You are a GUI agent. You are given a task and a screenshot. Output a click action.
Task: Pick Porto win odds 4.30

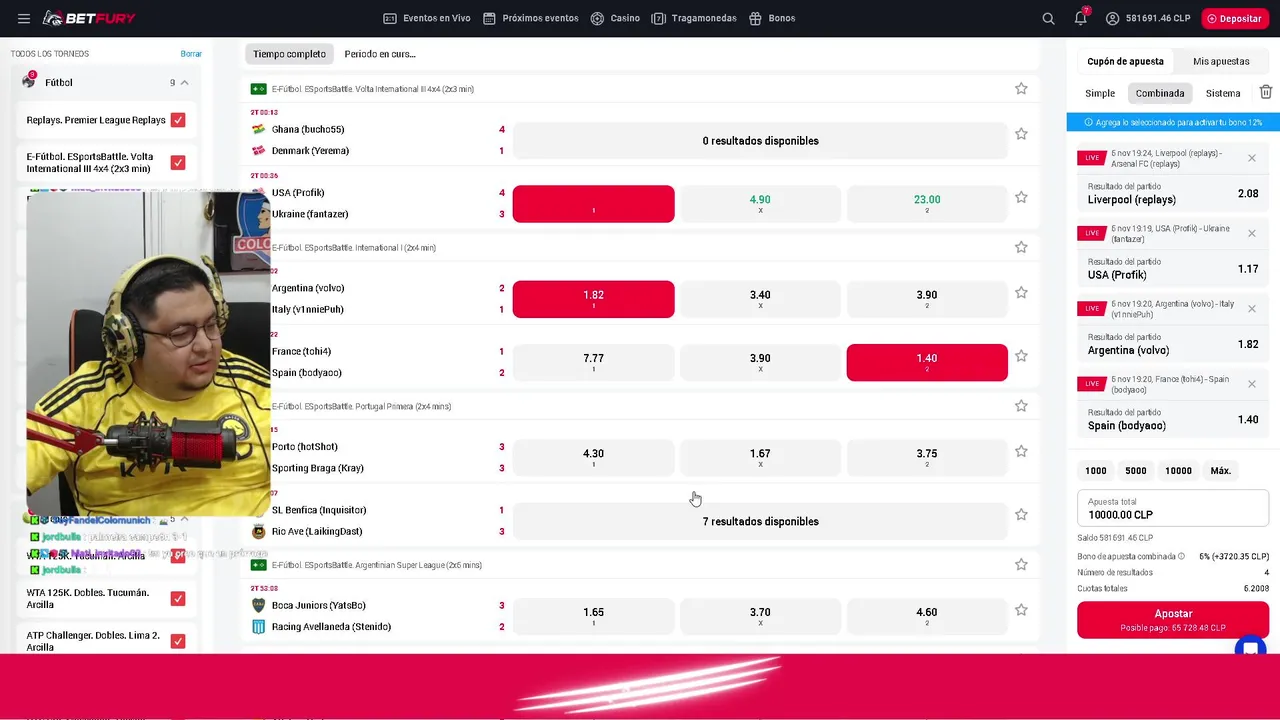(x=593, y=458)
